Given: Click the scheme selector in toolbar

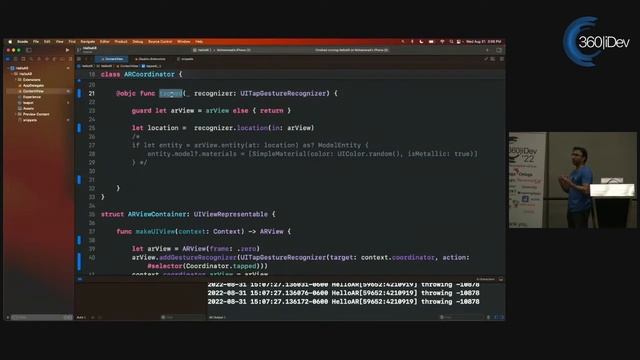Looking at the screenshot, I should (202, 50).
